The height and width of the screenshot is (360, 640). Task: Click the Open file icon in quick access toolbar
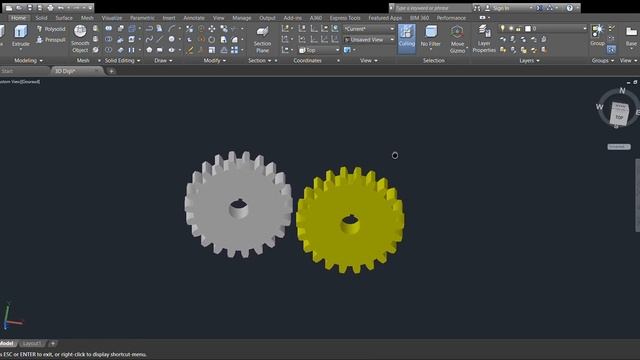[x=19, y=8]
